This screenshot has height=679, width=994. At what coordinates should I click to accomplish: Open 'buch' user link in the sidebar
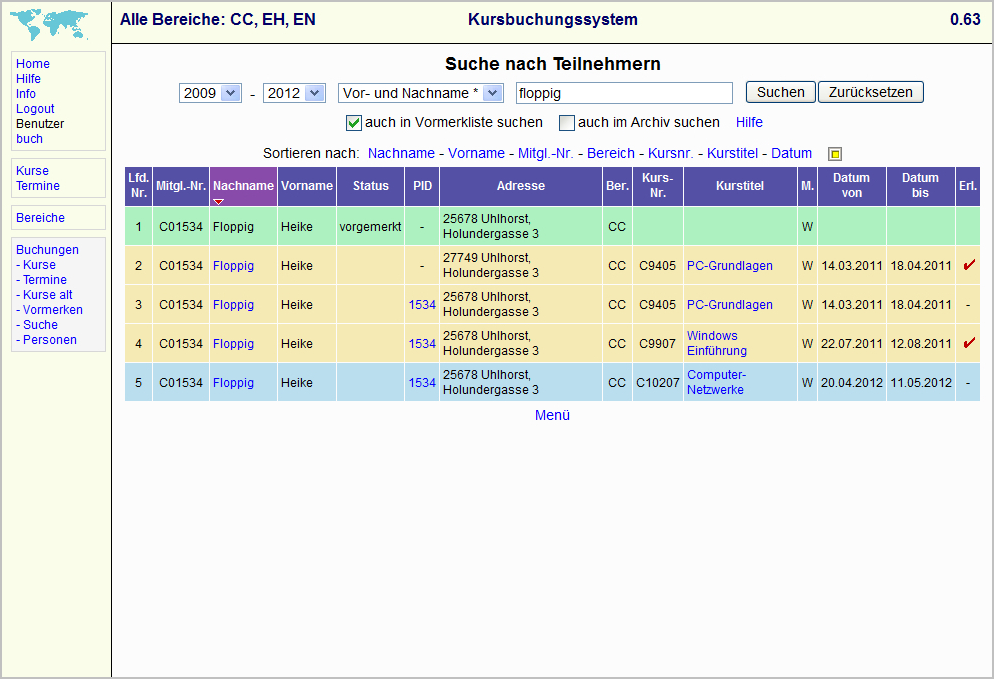coord(30,139)
